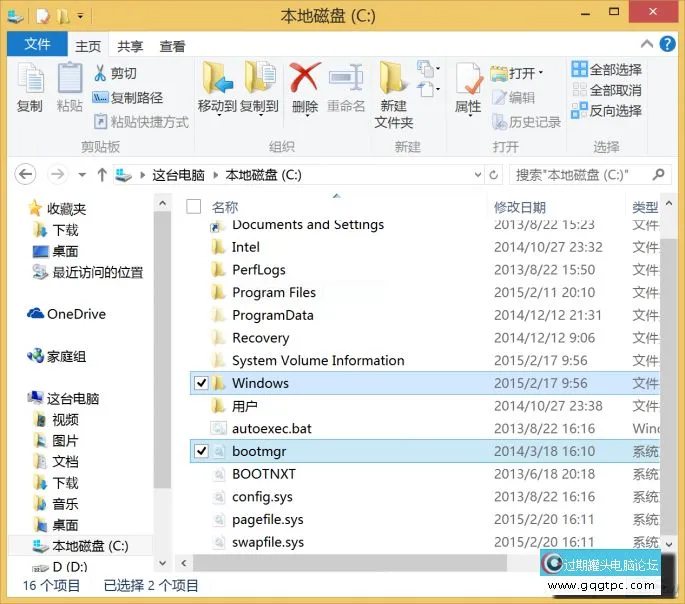Click Select none (全部取消)
Viewport: 685px width, 604px height.
tap(606, 90)
